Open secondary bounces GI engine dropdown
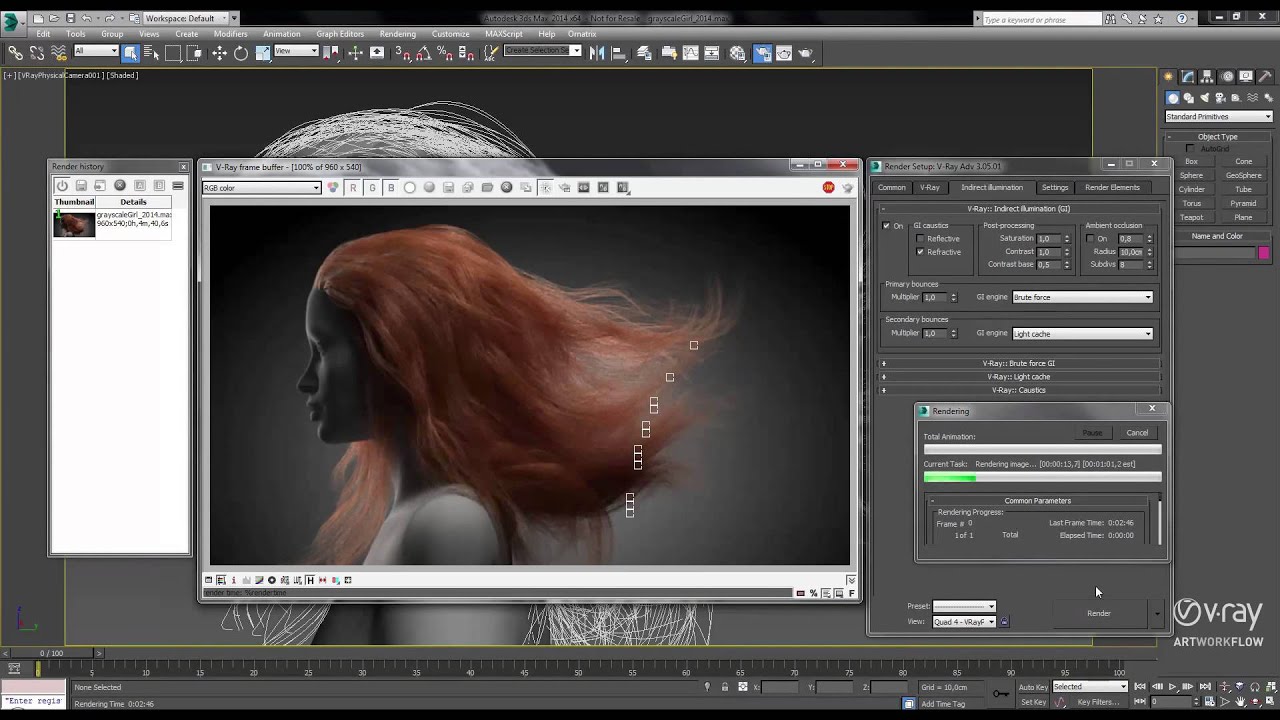The height and width of the screenshot is (720, 1280). pos(1082,334)
